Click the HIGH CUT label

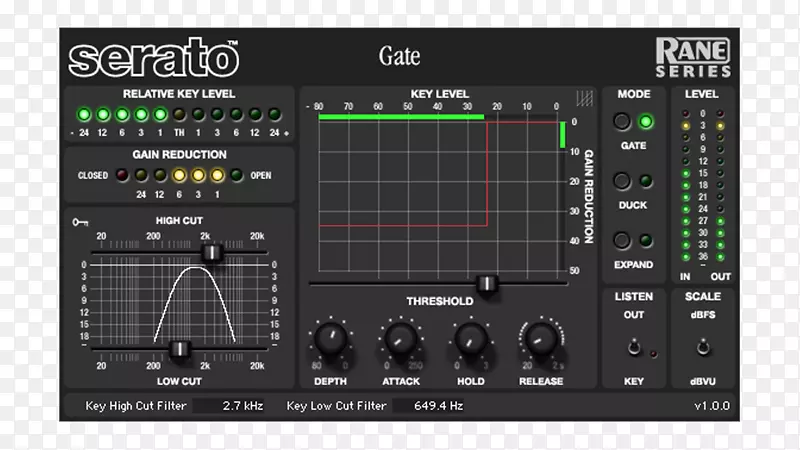[x=179, y=220]
